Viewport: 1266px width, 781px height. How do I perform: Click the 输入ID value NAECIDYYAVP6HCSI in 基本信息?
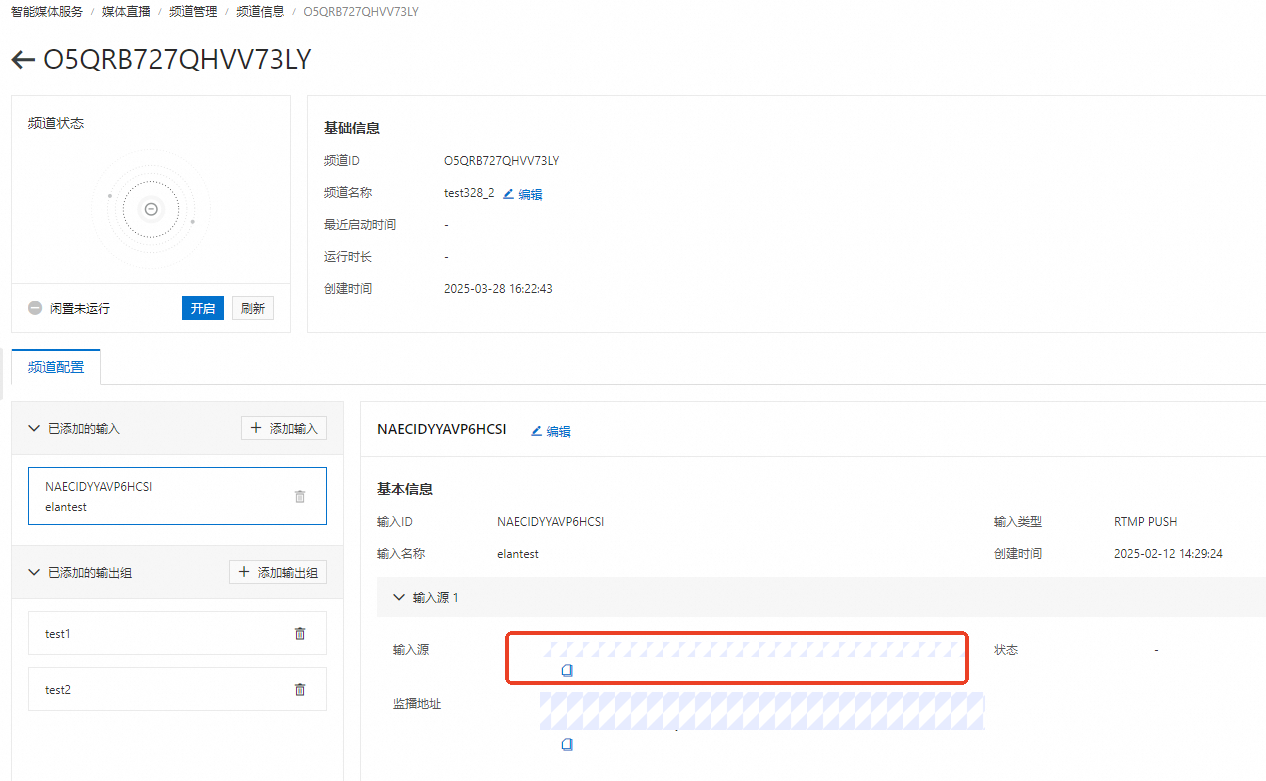[x=550, y=521]
